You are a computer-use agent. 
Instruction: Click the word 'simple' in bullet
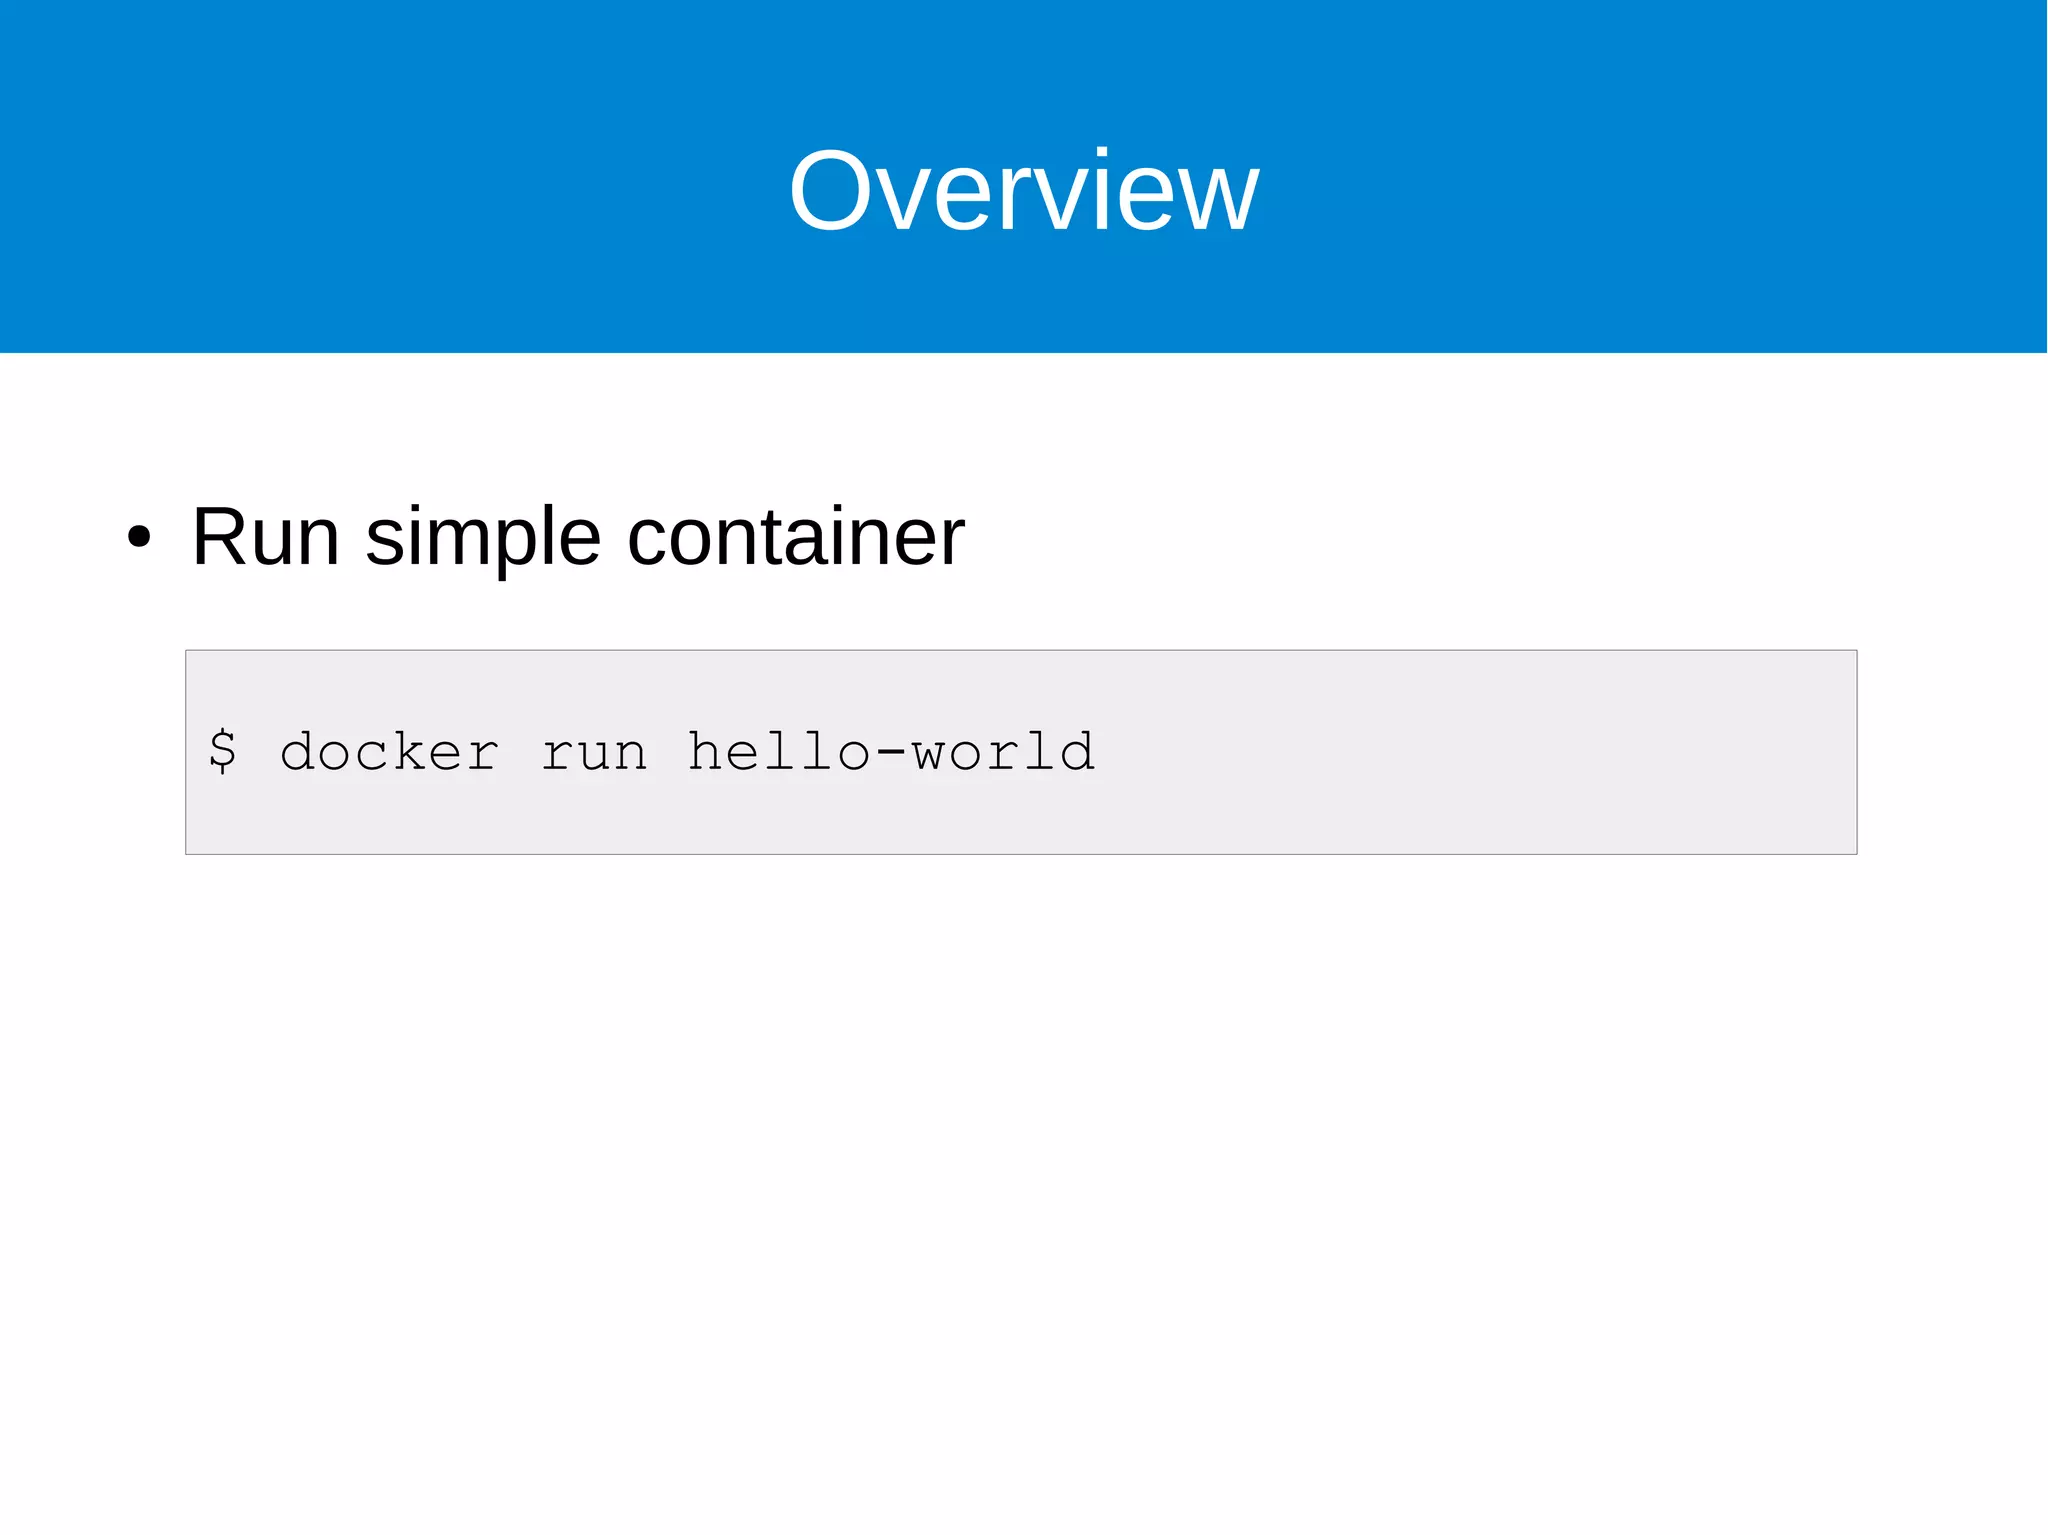(x=483, y=540)
